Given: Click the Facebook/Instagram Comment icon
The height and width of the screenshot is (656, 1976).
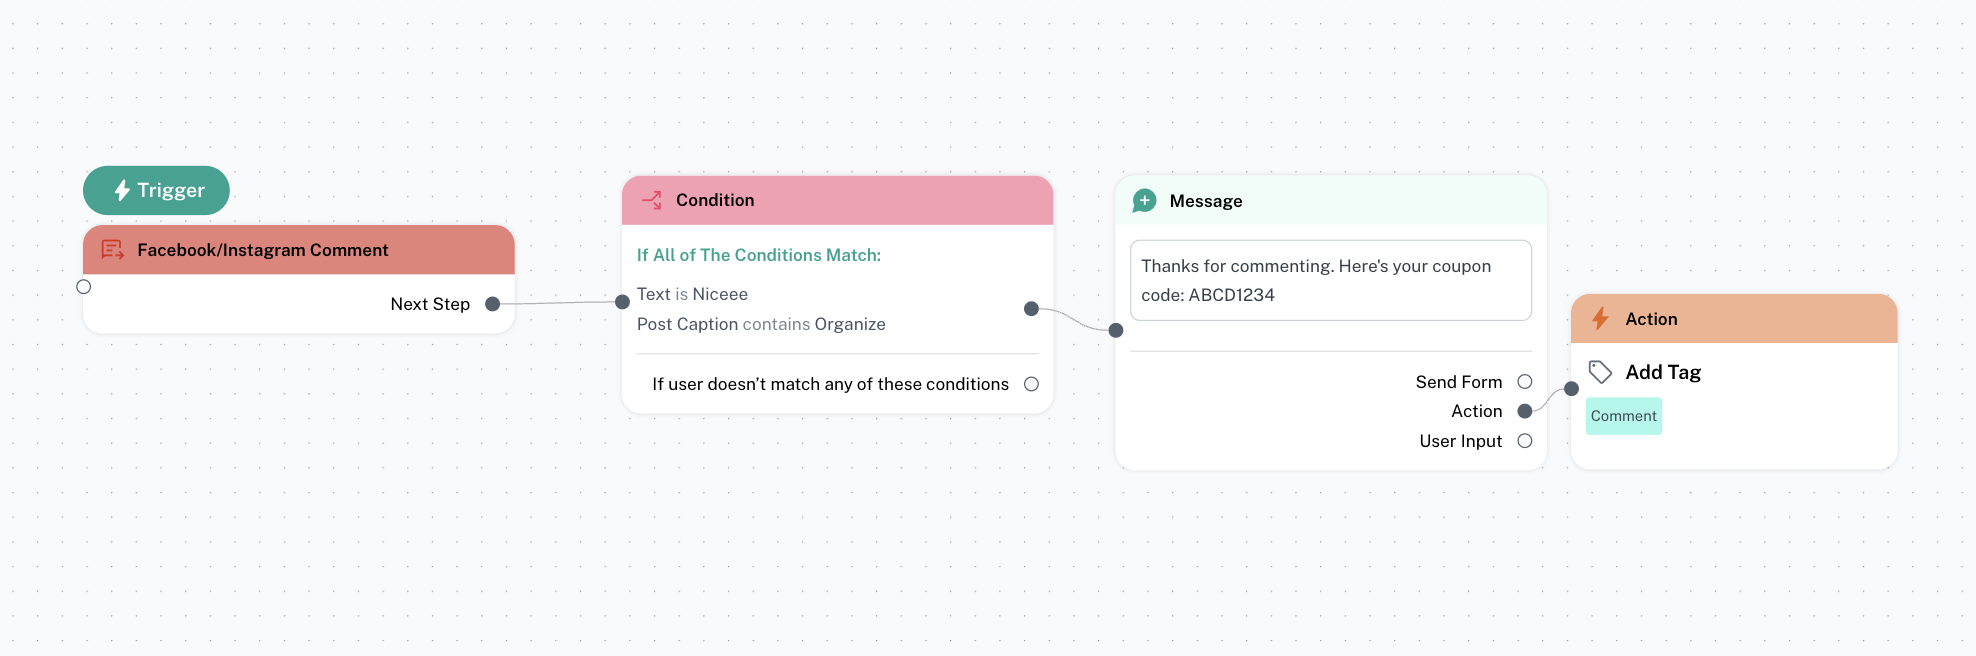Looking at the screenshot, I should click(x=112, y=250).
